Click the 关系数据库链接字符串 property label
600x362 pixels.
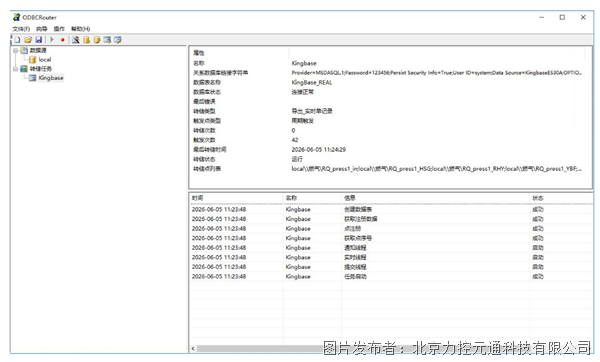(x=221, y=73)
